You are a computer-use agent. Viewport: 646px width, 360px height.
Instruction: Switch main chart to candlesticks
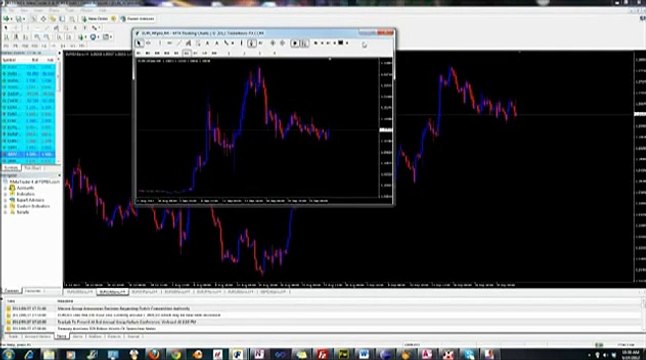coord(16,37)
